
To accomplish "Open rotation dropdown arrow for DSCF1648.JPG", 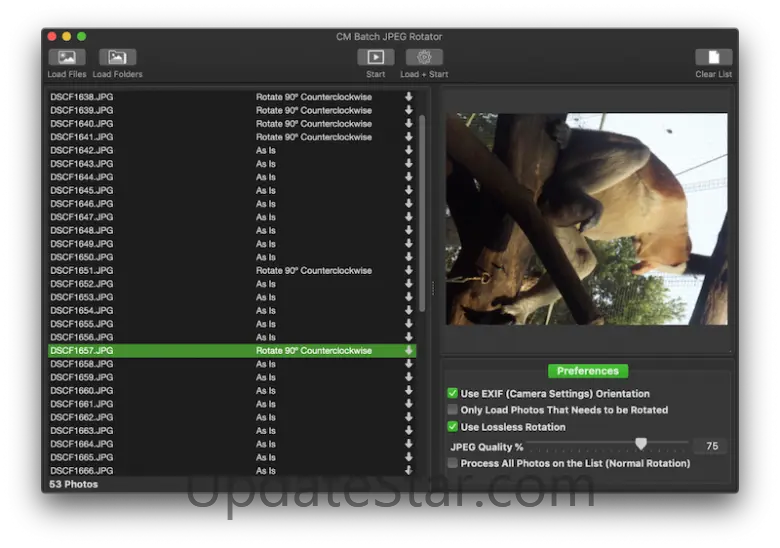I will tap(408, 230).
